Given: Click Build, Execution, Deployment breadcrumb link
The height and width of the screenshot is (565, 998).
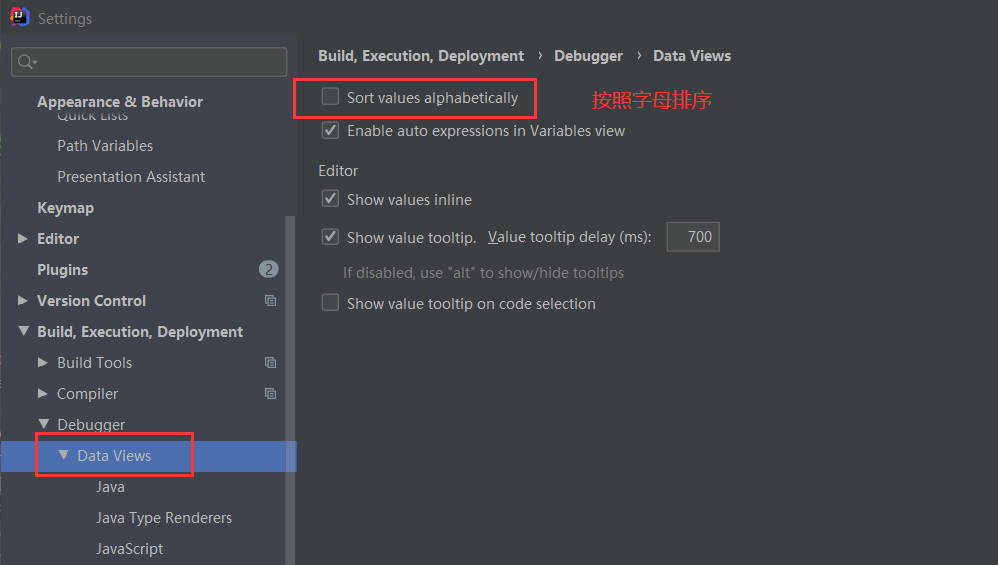Looking at the screenshot, I should [x=420, y=56].
